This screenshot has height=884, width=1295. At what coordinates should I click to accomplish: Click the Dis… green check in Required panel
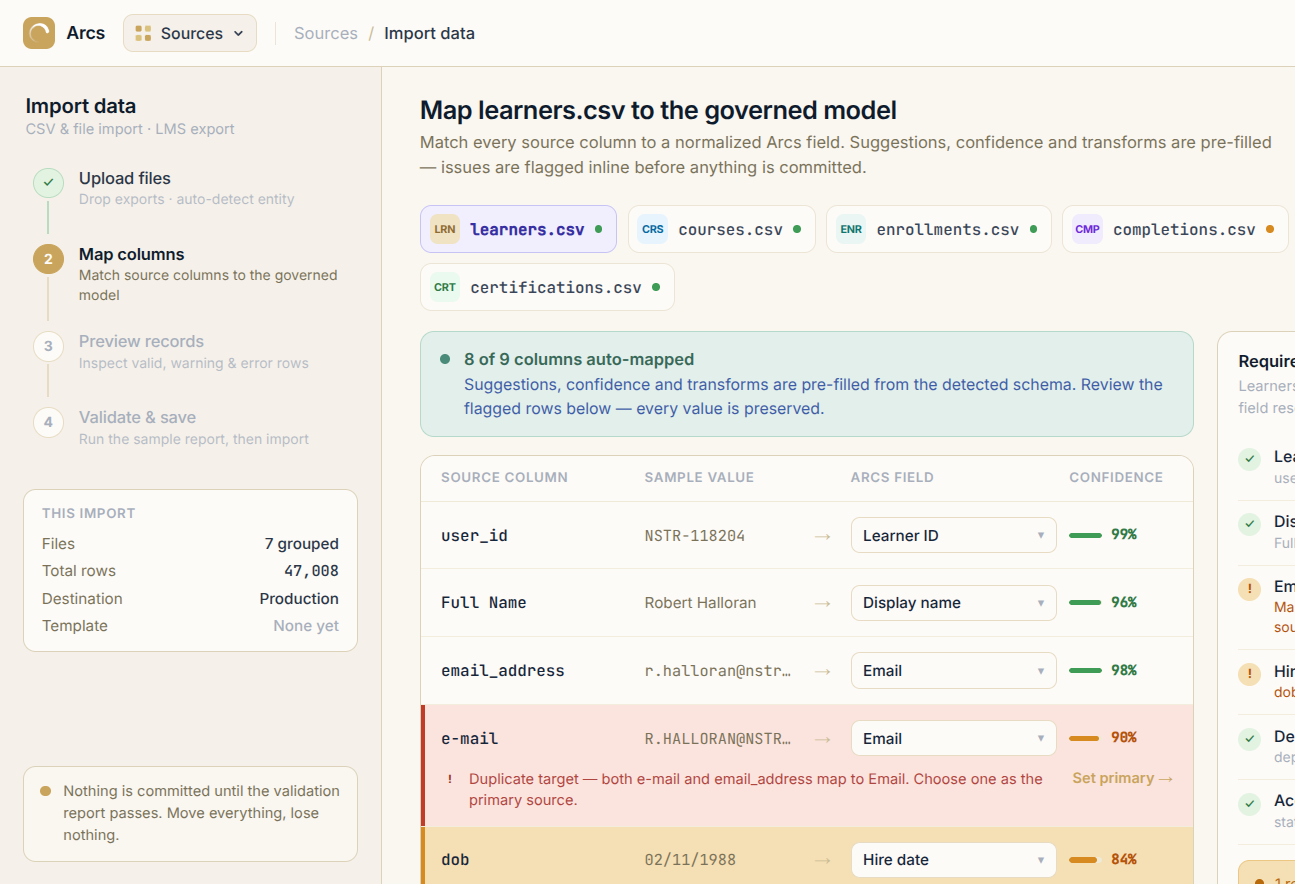click(1249, 524)
